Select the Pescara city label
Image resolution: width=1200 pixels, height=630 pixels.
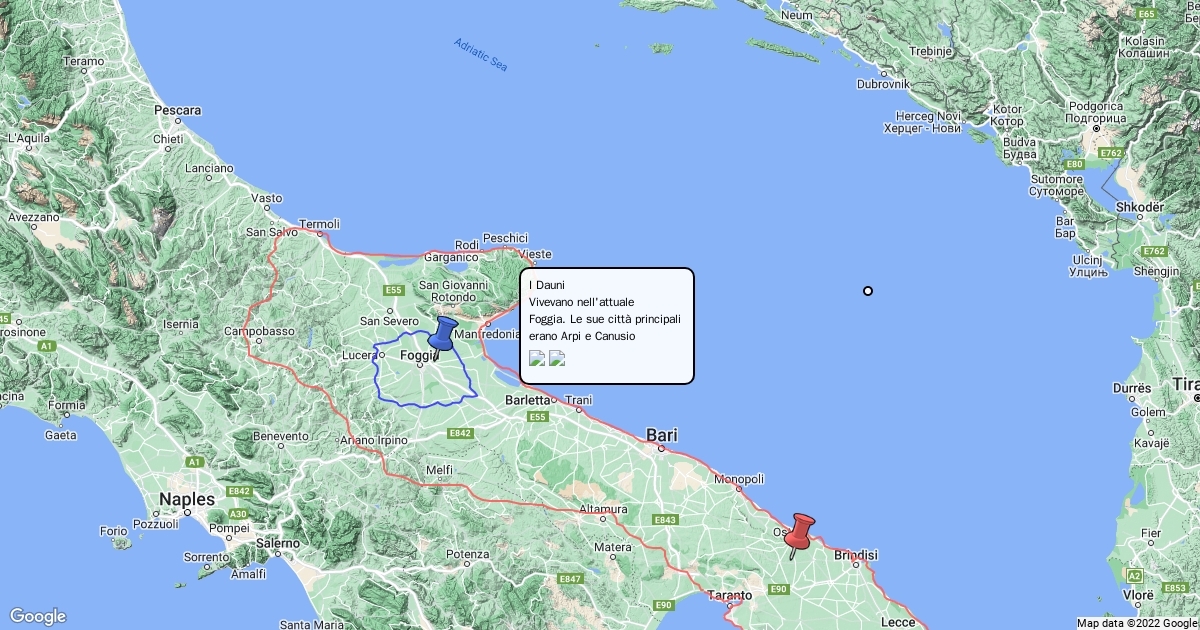point(178,109)
